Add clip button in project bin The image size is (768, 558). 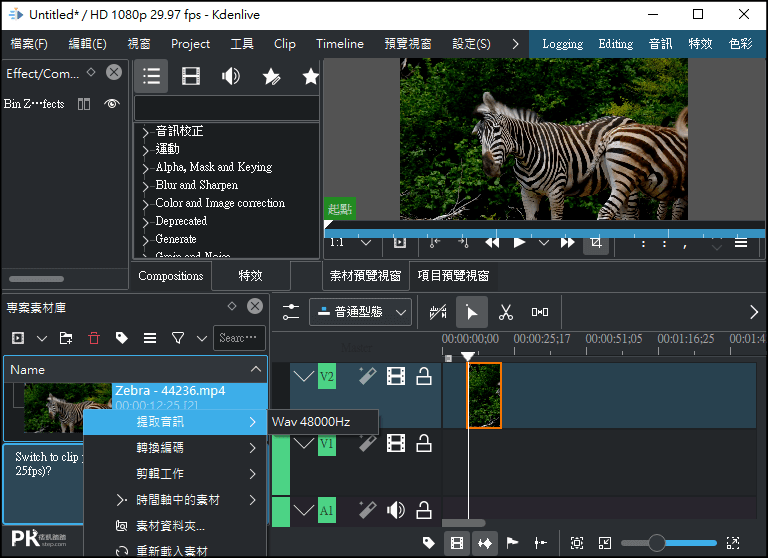pos(18,338)
